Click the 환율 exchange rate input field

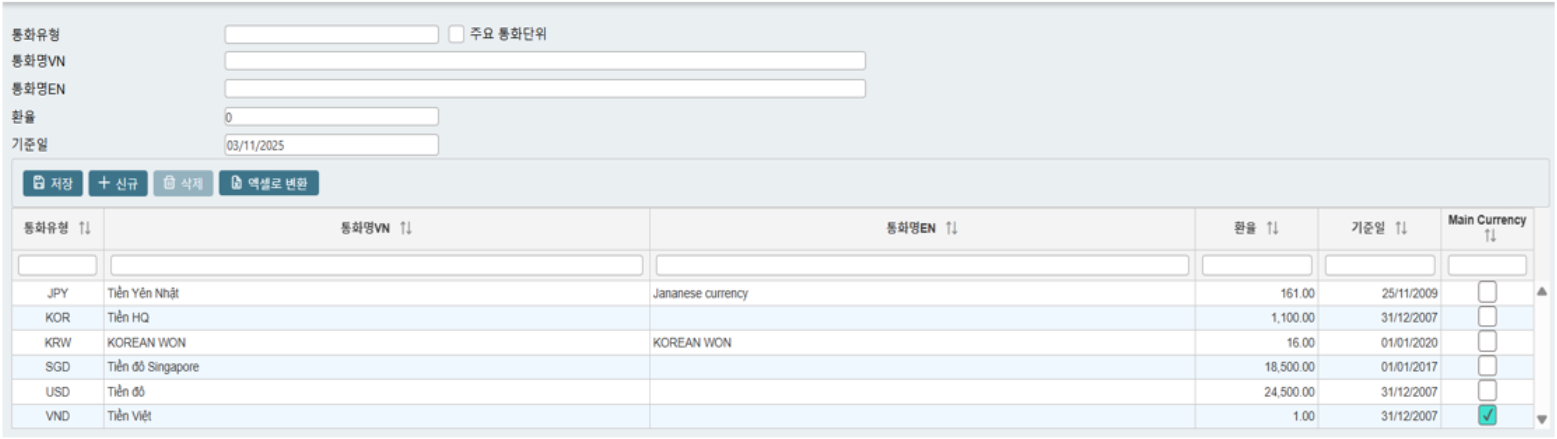331,117
